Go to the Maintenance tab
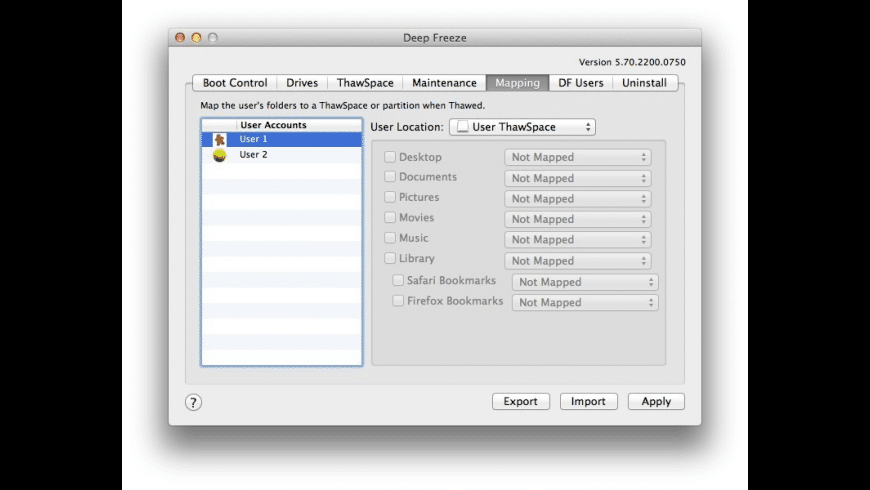This screenshot has height=490, width=870. tap(444, 83)
